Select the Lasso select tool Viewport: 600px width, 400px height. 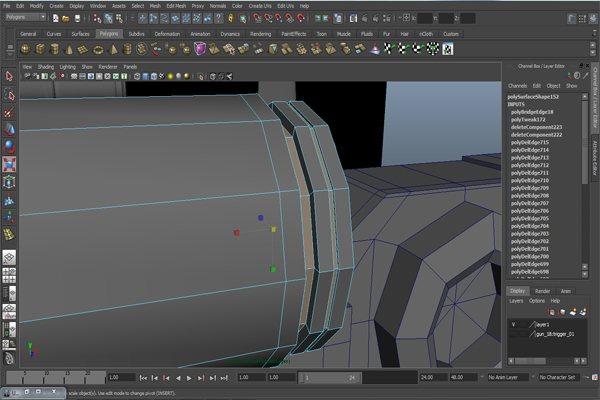tap(9, 94)
